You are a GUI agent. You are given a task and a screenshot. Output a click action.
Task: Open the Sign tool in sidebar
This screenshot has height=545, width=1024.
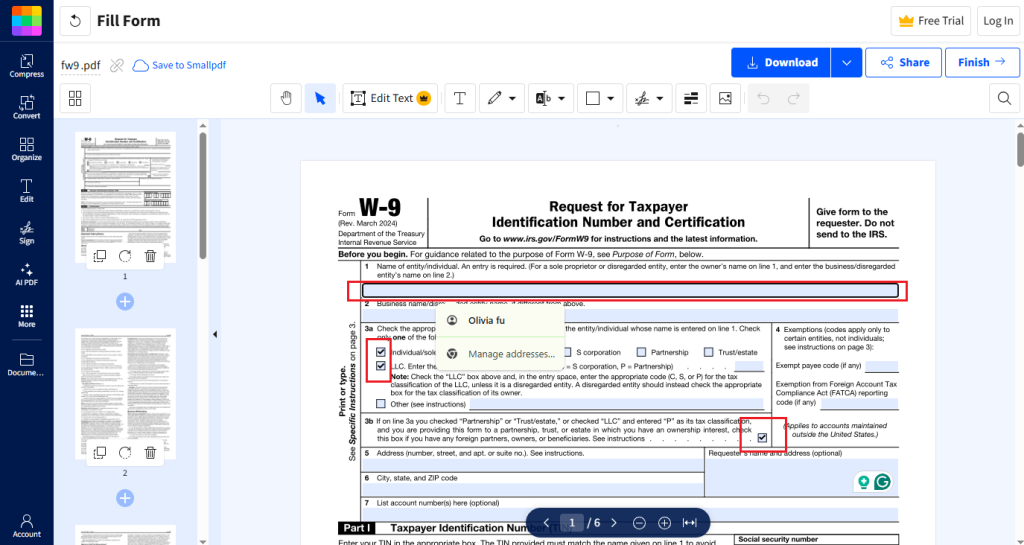tap(27, 233)
